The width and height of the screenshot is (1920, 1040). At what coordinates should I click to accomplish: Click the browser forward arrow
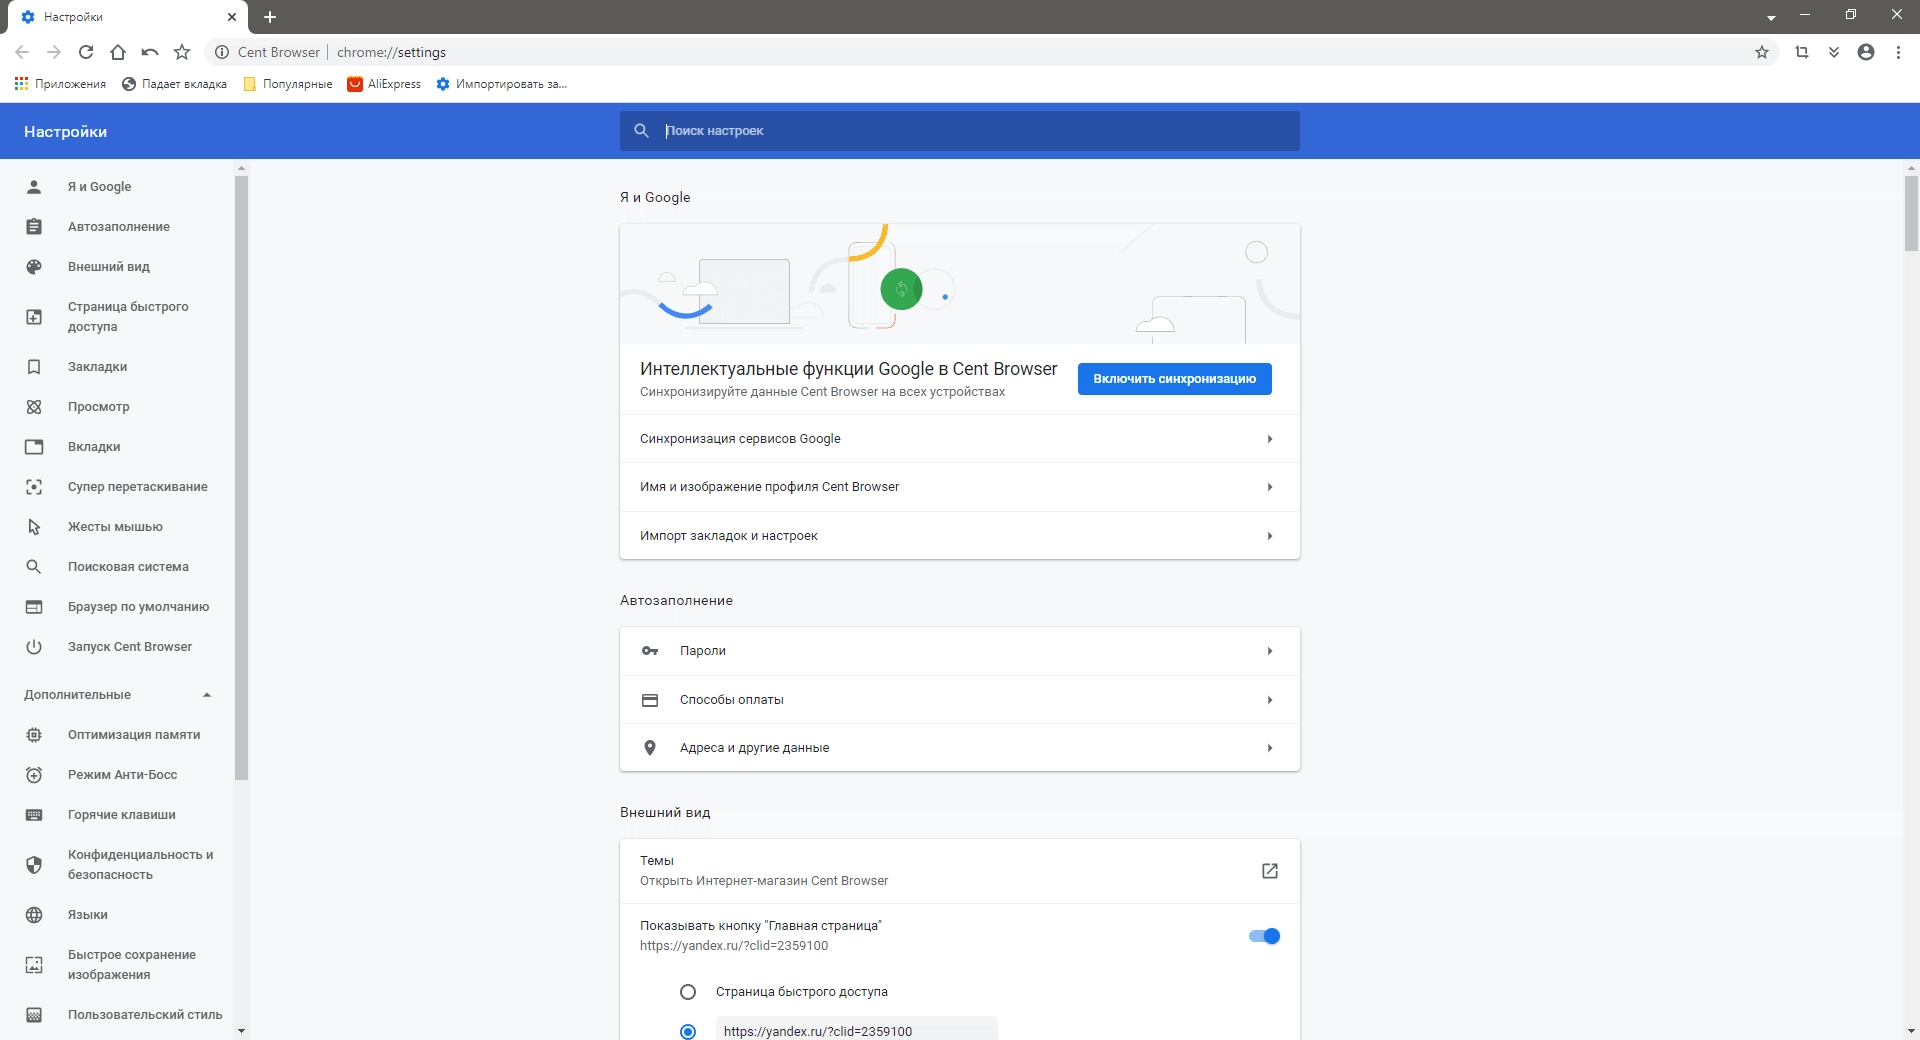[54, 52]
